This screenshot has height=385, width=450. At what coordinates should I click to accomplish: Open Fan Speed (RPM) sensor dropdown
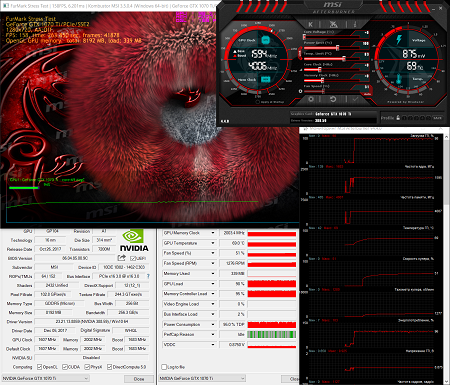click(213, 263)
